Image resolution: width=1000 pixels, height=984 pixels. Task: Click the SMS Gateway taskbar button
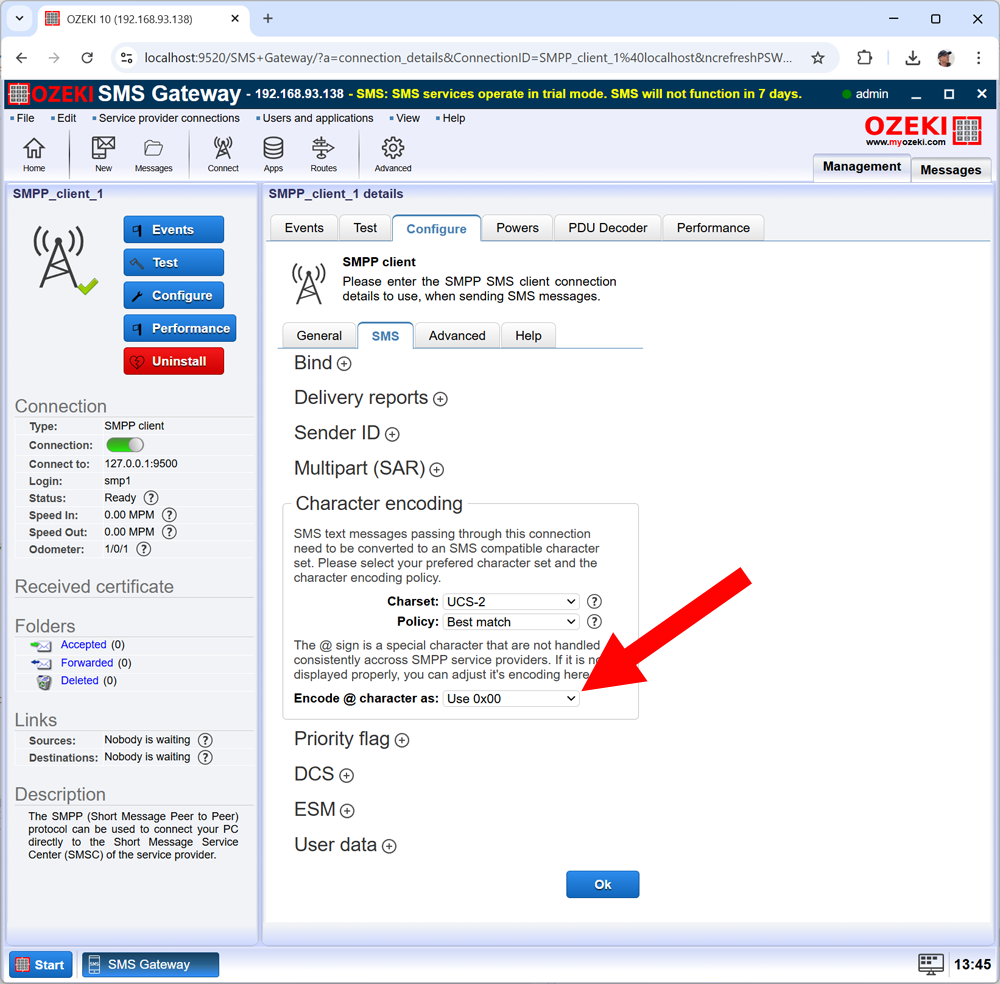coord(150,964)
